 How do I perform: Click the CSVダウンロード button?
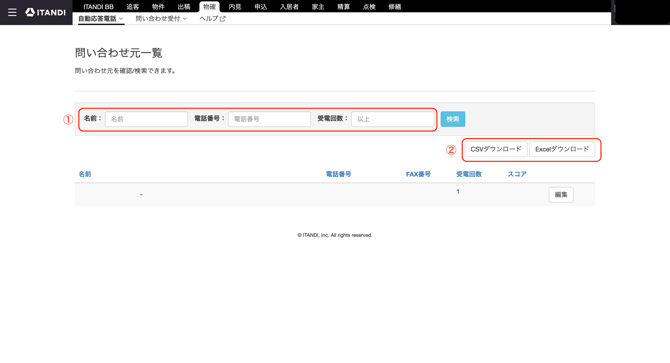tap(496, 149)
